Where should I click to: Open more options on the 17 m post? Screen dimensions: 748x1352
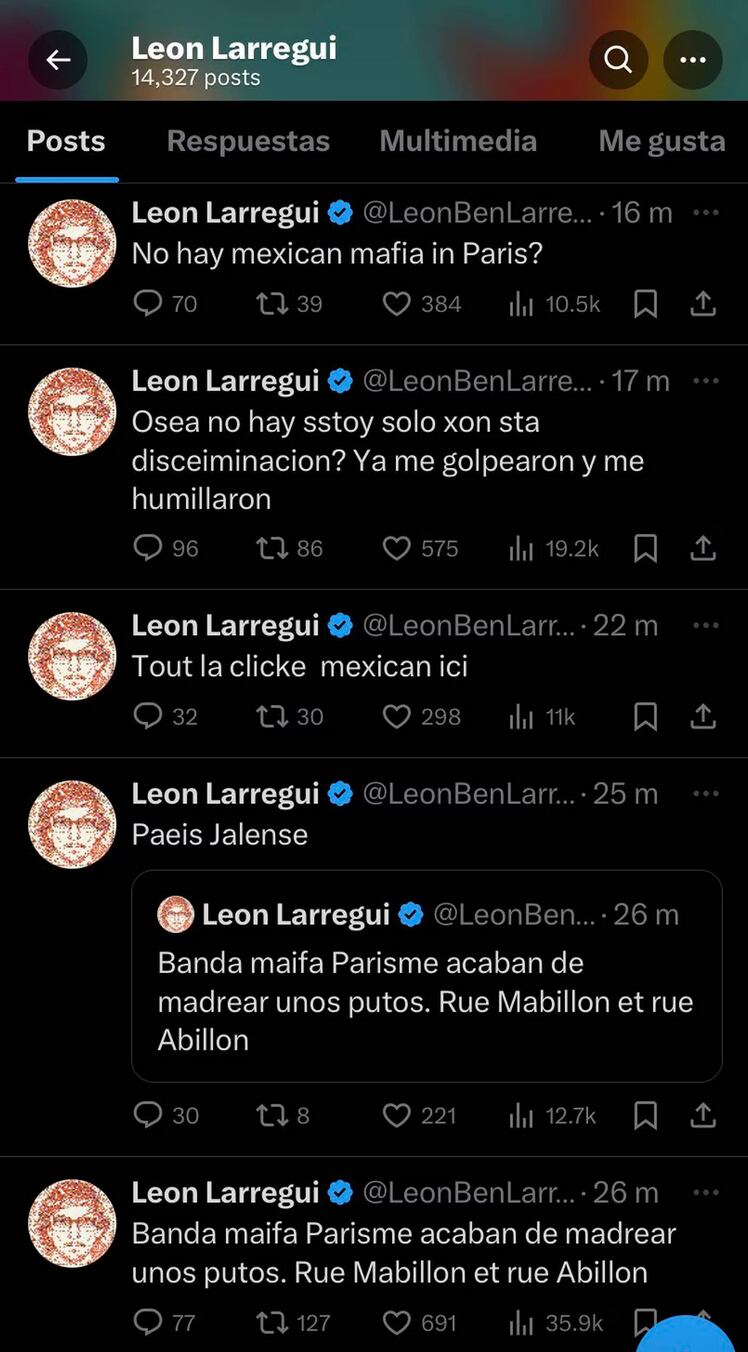pyautogui.click(x=706, y=381)
